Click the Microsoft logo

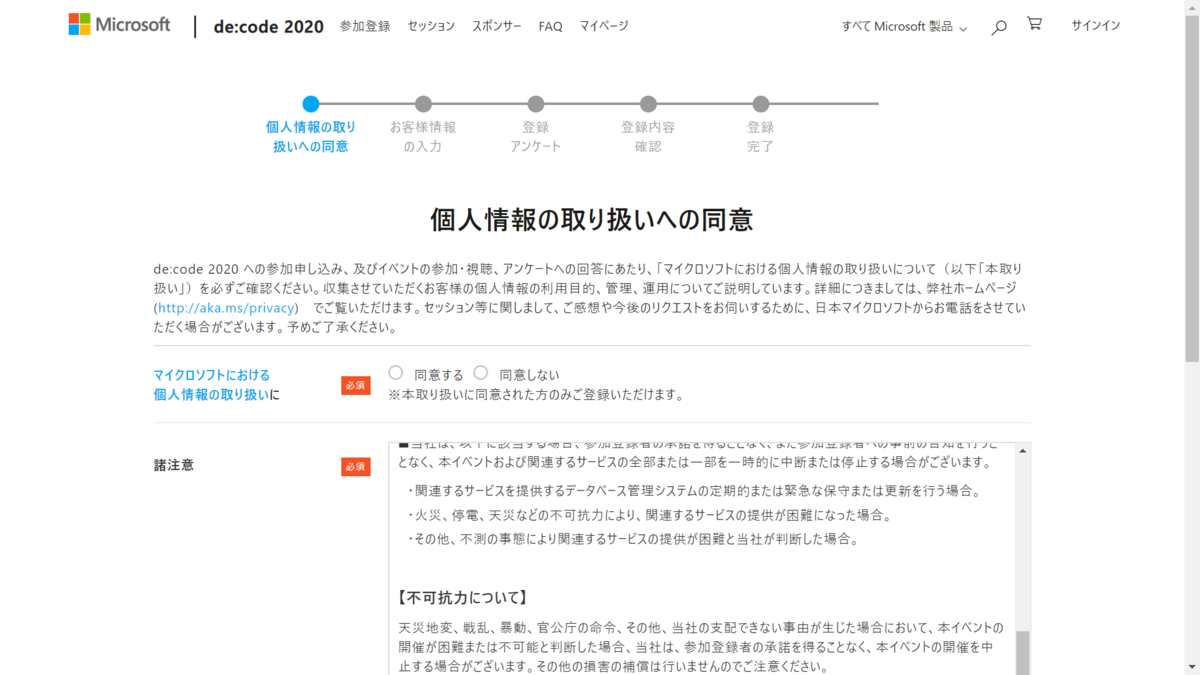pyautogui.click(x=119, y=25)
